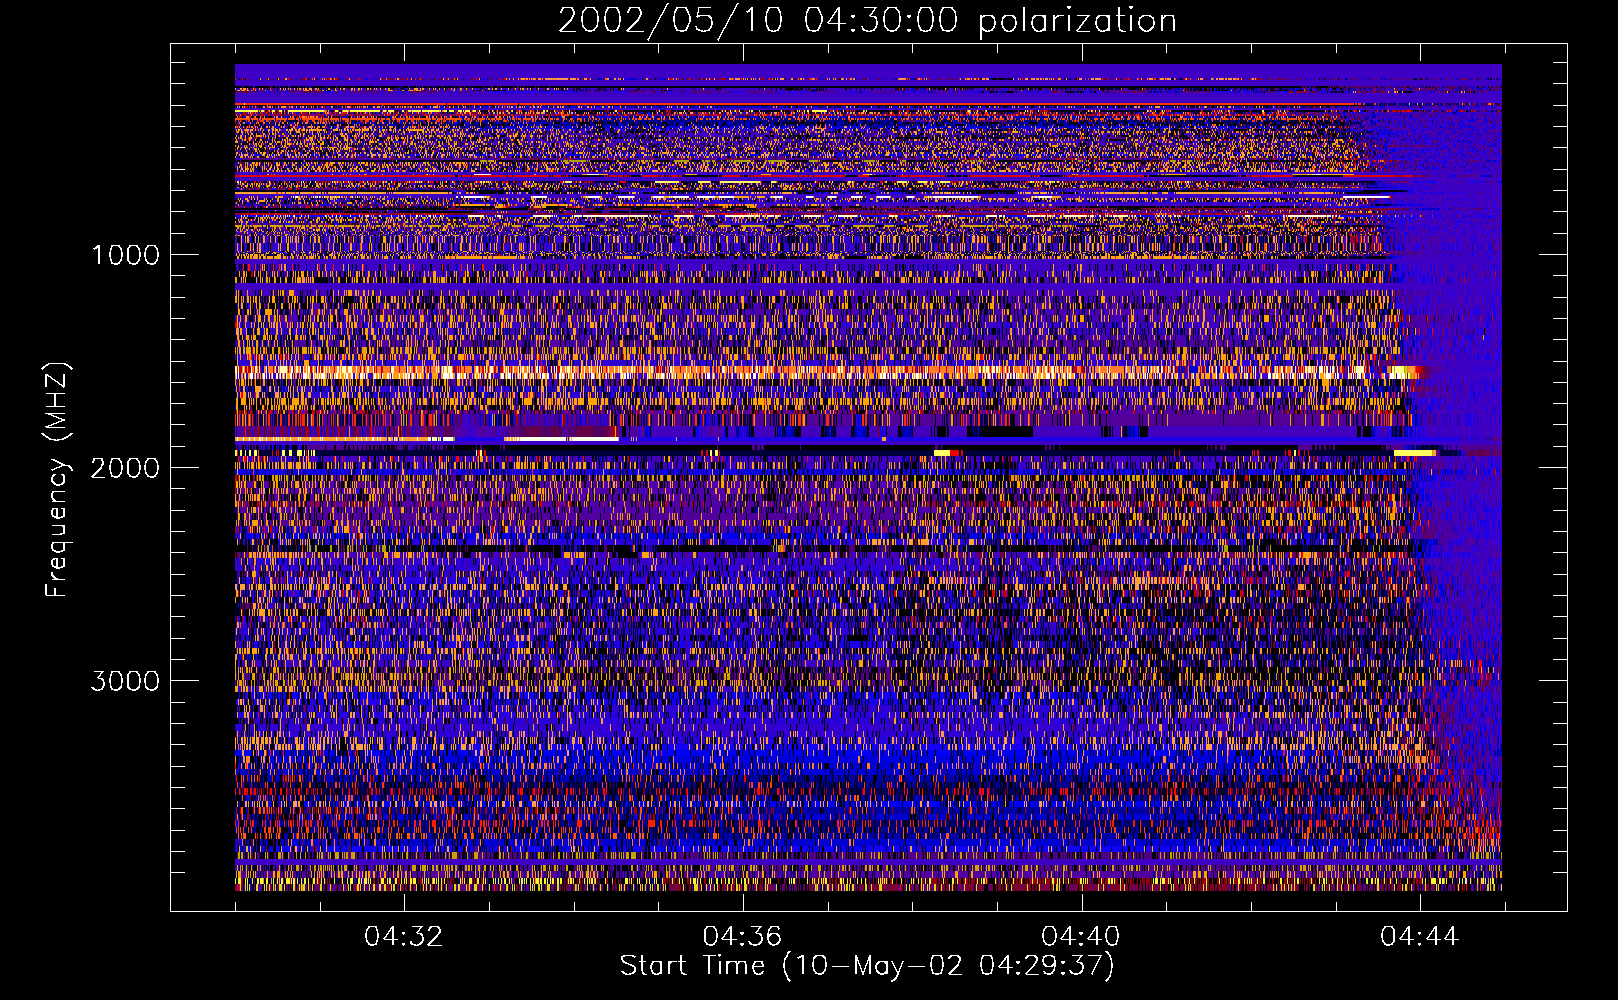
Task: Select the 2000 frequency axis label
Action: (x=125, y=468)
